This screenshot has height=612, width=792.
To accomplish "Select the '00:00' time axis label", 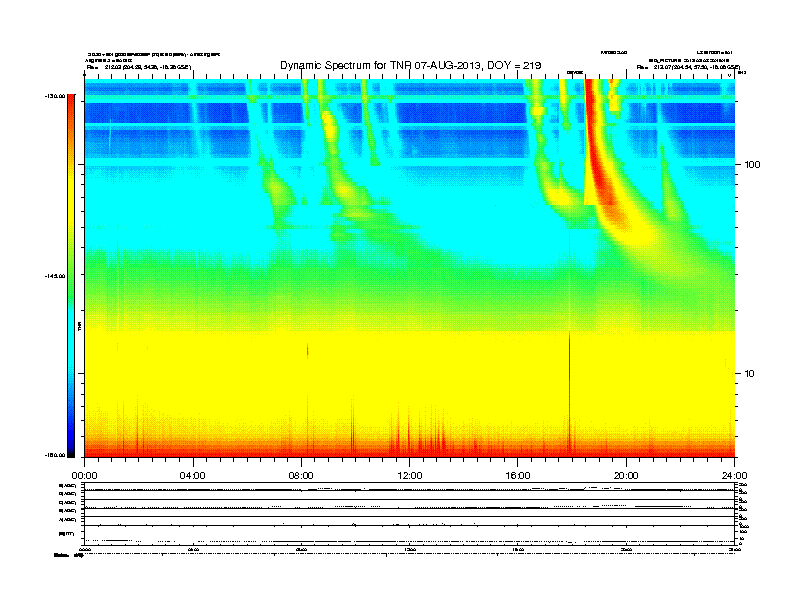I will (x=84, y=476).
